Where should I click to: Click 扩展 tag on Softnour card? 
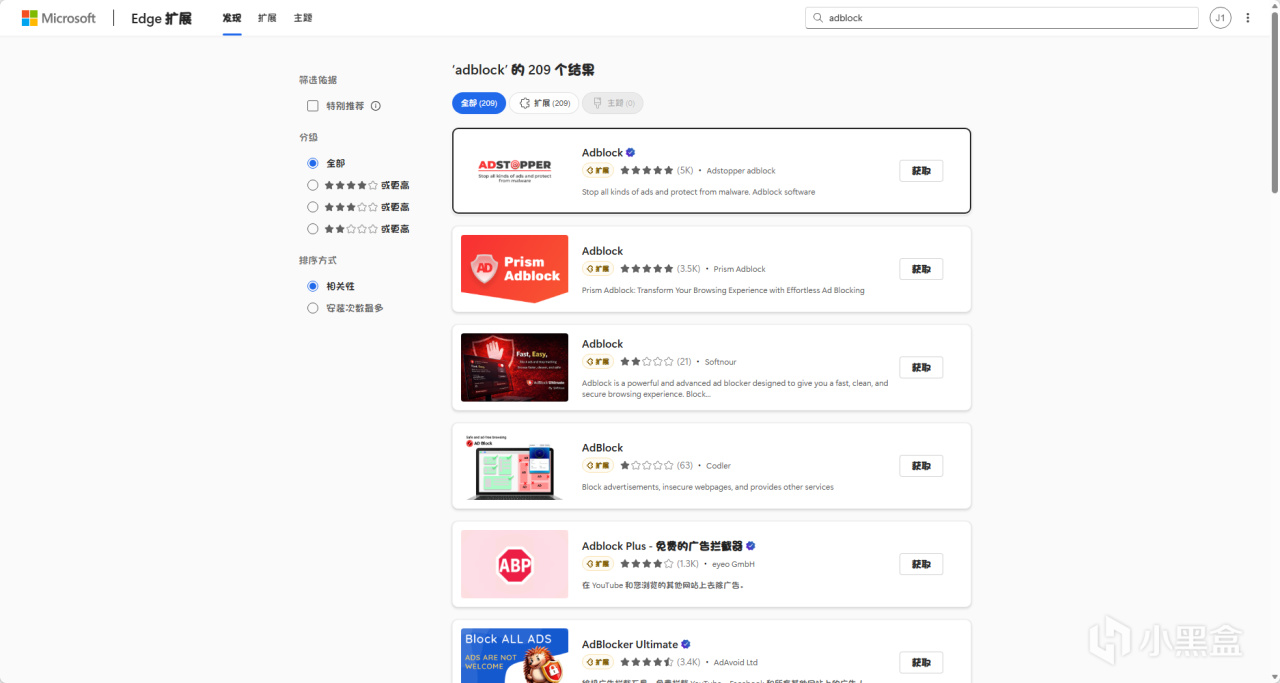pyautogui.click(x=598, y=362)
